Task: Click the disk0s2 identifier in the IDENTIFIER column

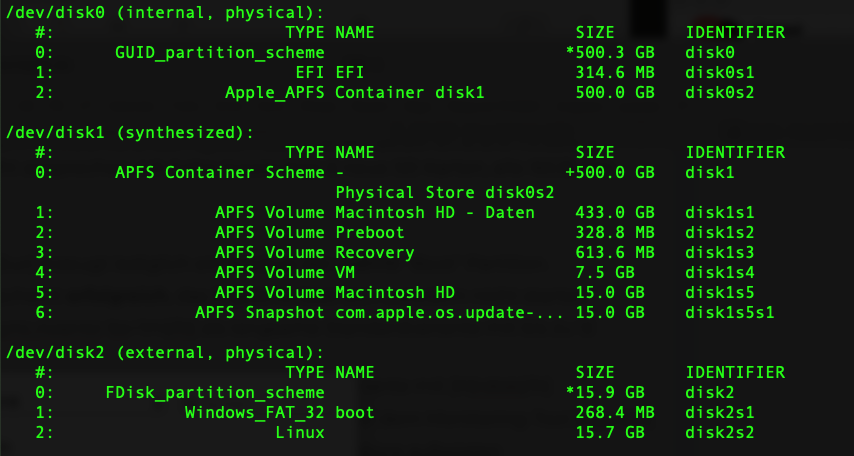Action: (x=719, y=92)
